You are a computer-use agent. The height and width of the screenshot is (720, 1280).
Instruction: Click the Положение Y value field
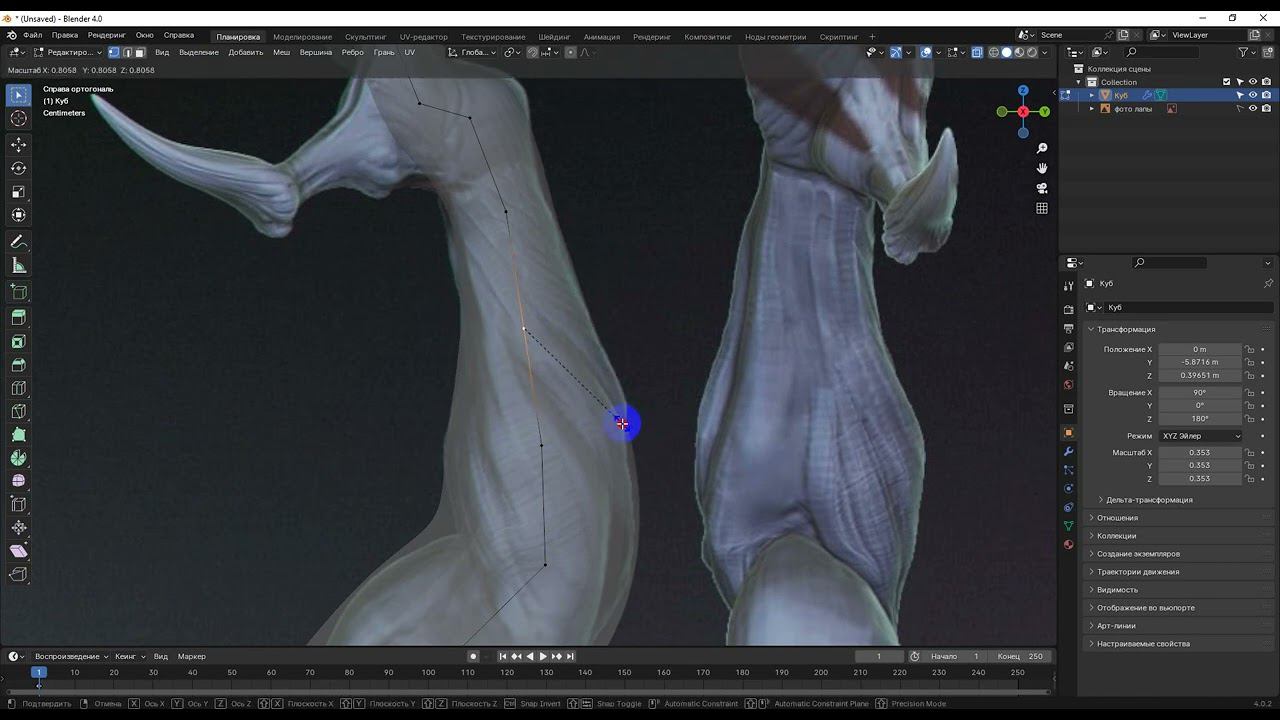1199,362
